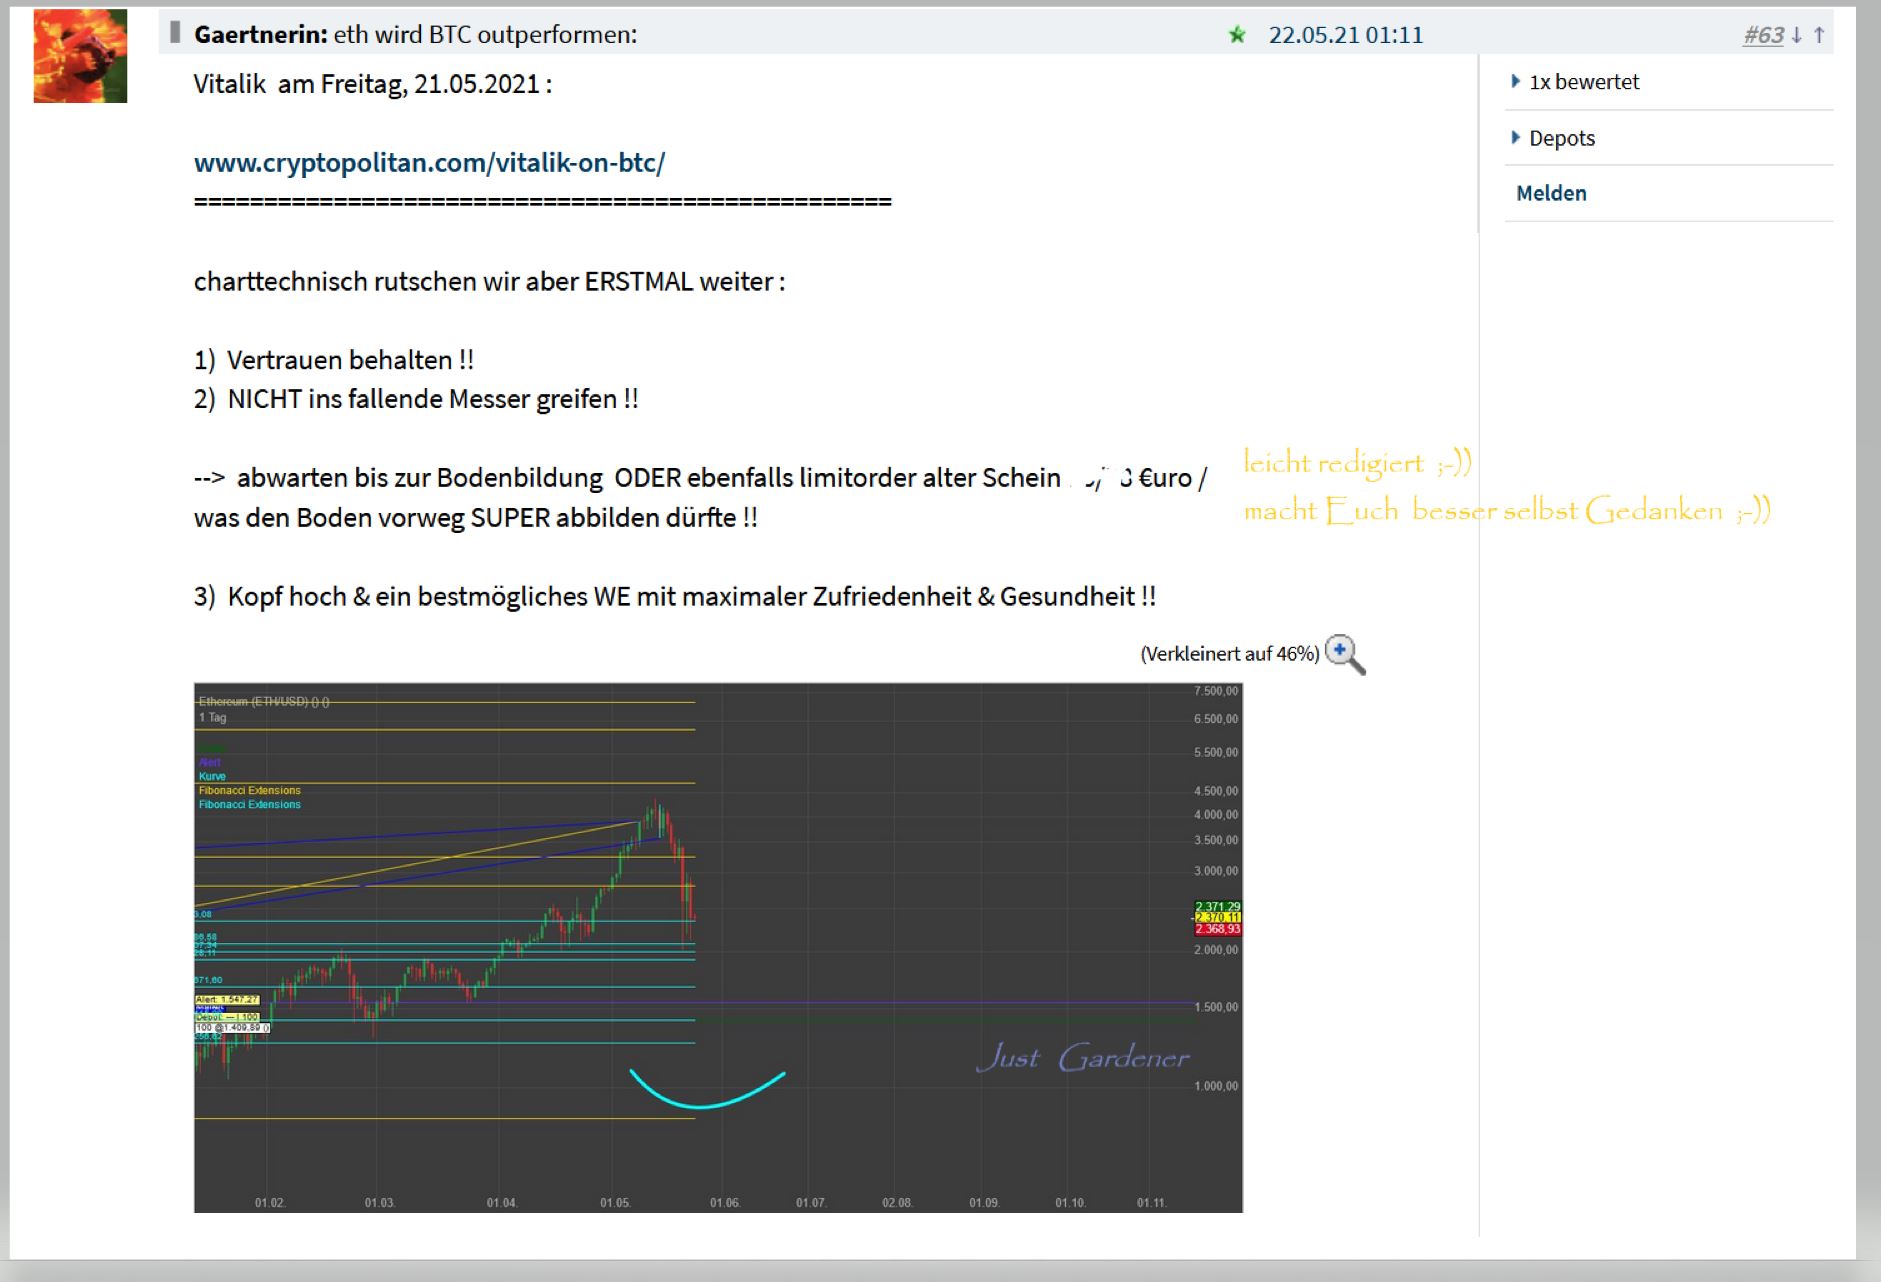Click the '1 Tag' timeframe label in the chart
The image size is (1881, 1282).
tap(211, 718)
